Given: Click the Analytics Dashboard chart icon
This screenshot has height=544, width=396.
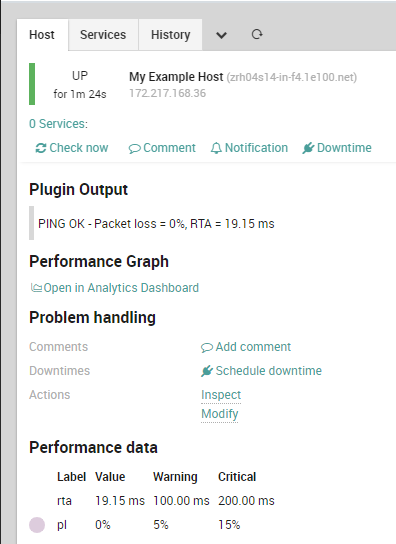Looking at the screenshot, I should click(x=36, y=288).
